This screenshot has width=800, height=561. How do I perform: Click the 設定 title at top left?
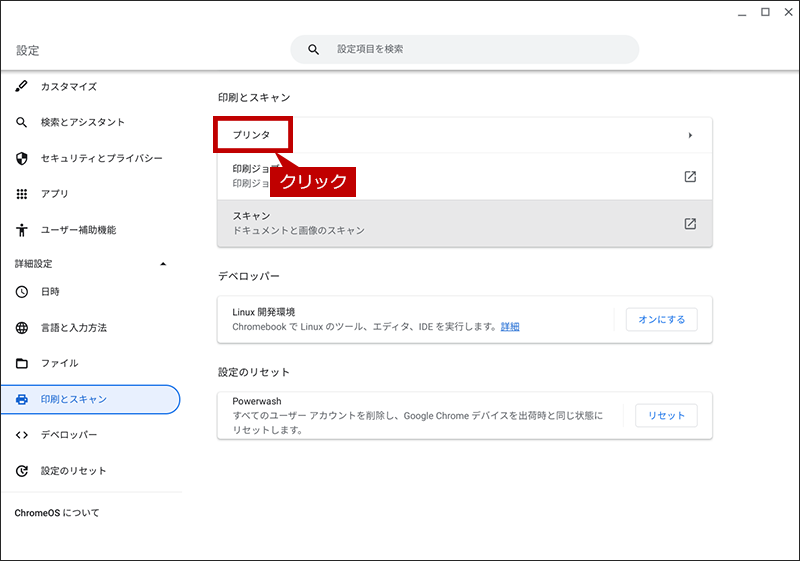28,50
